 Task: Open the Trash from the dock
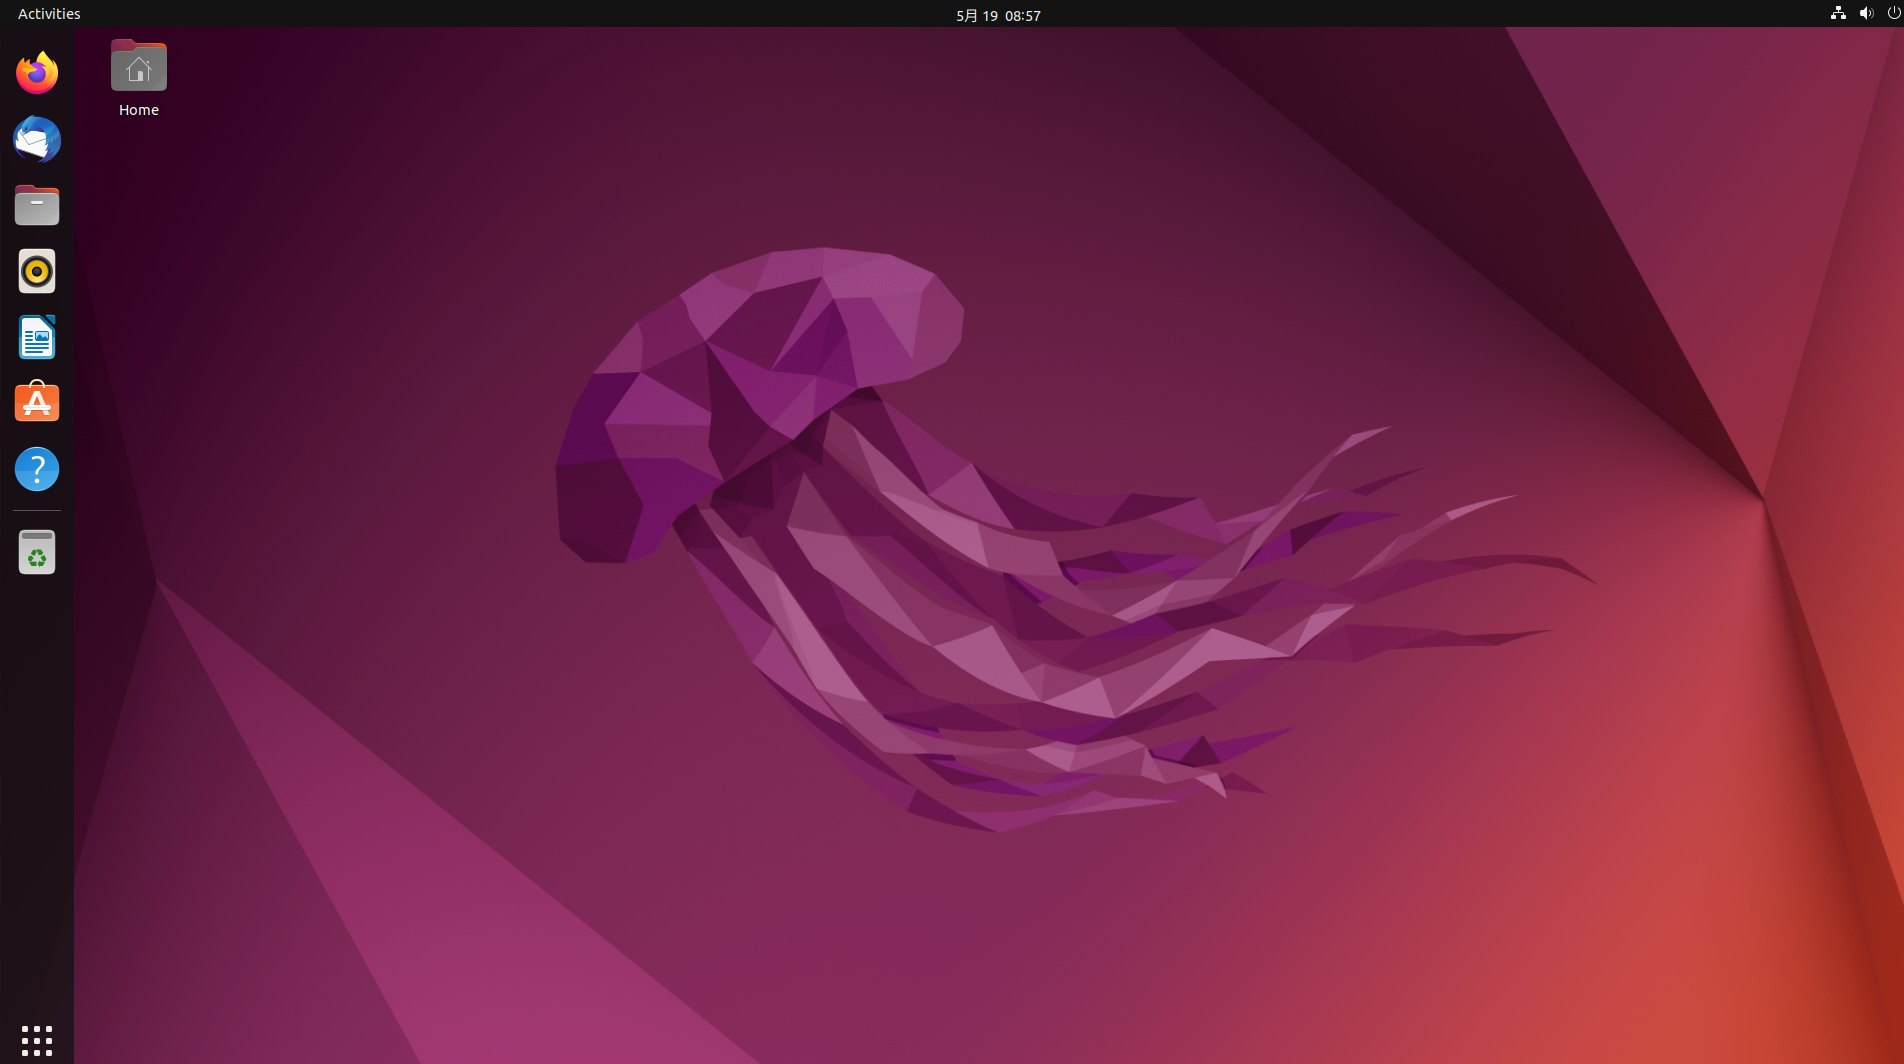(37, 551)
